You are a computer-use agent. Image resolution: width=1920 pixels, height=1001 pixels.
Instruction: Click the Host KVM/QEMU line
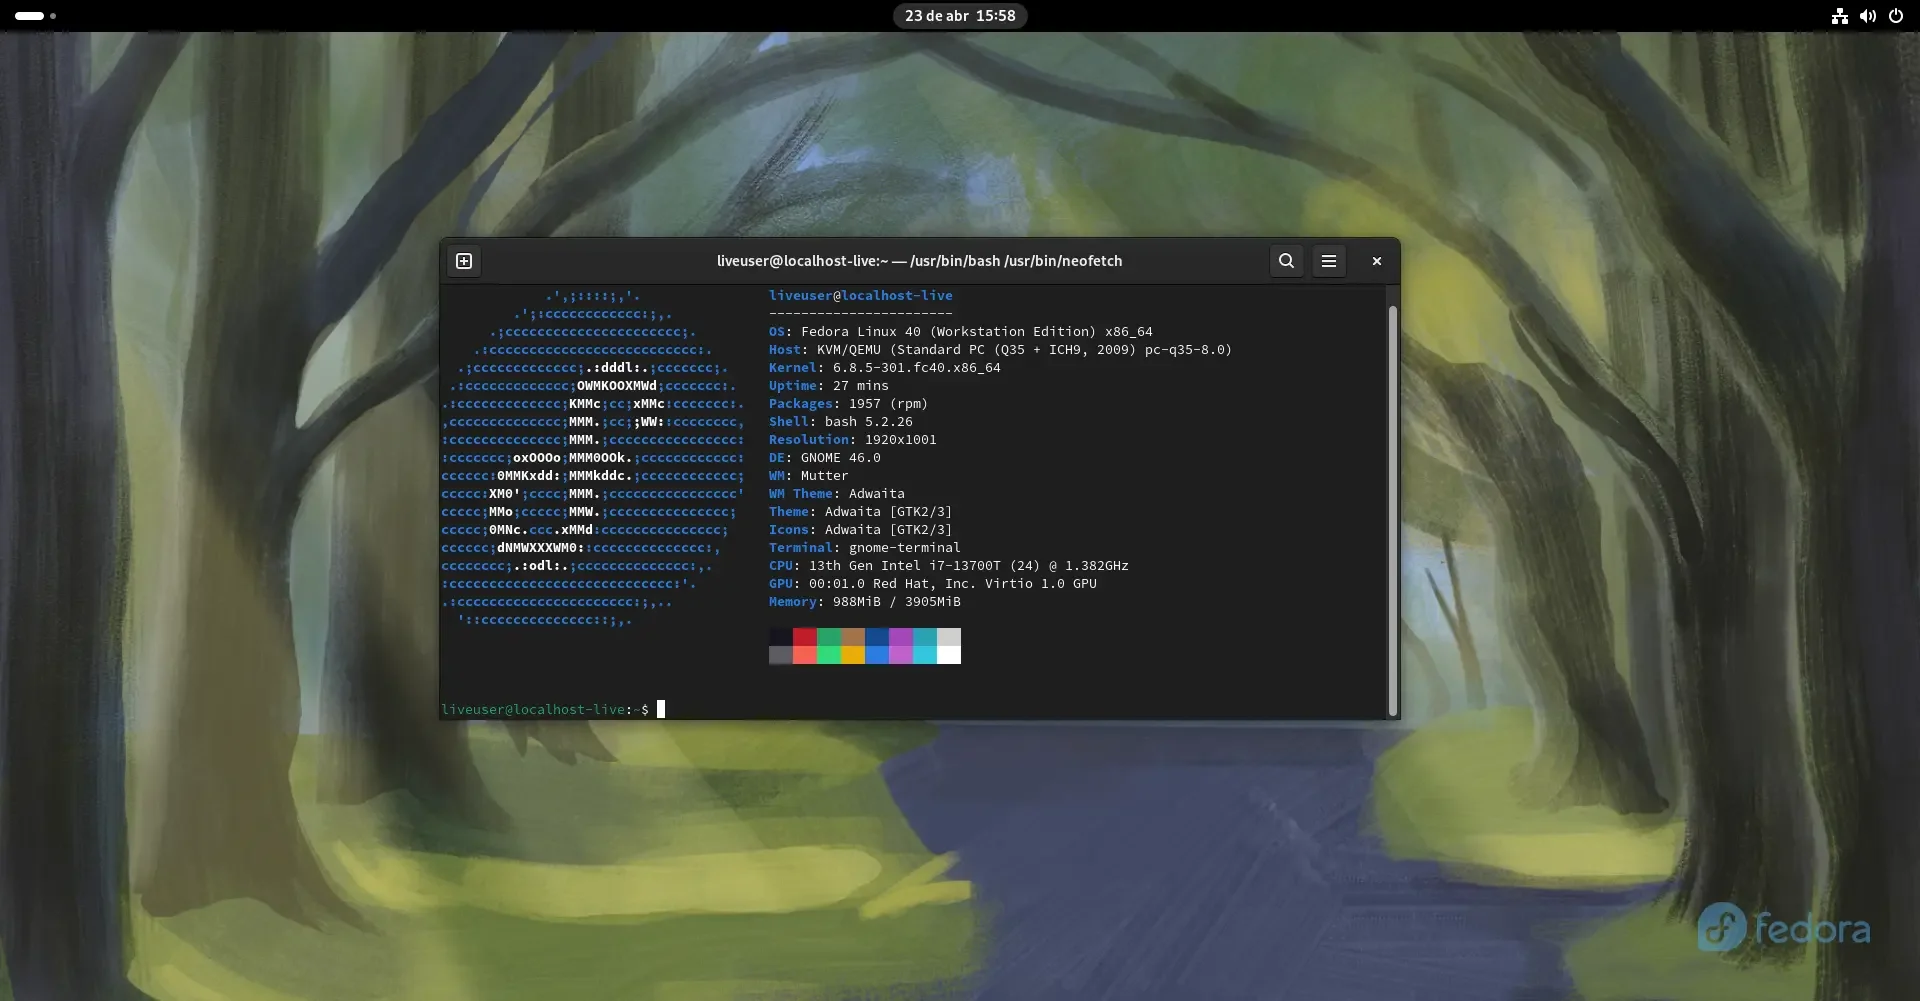(x=1000, y=350)
